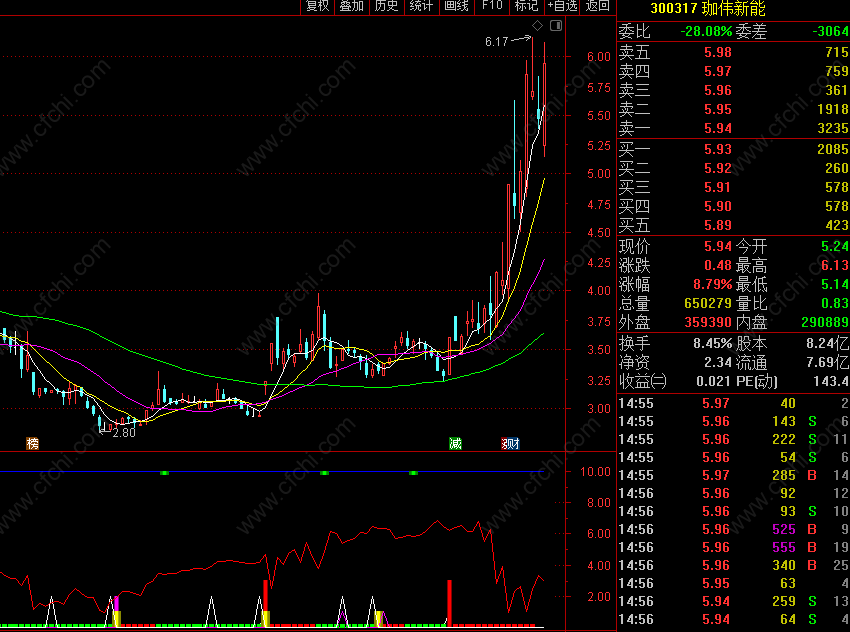
Task: Click the 外盘 359390 value
Action: 708,323
